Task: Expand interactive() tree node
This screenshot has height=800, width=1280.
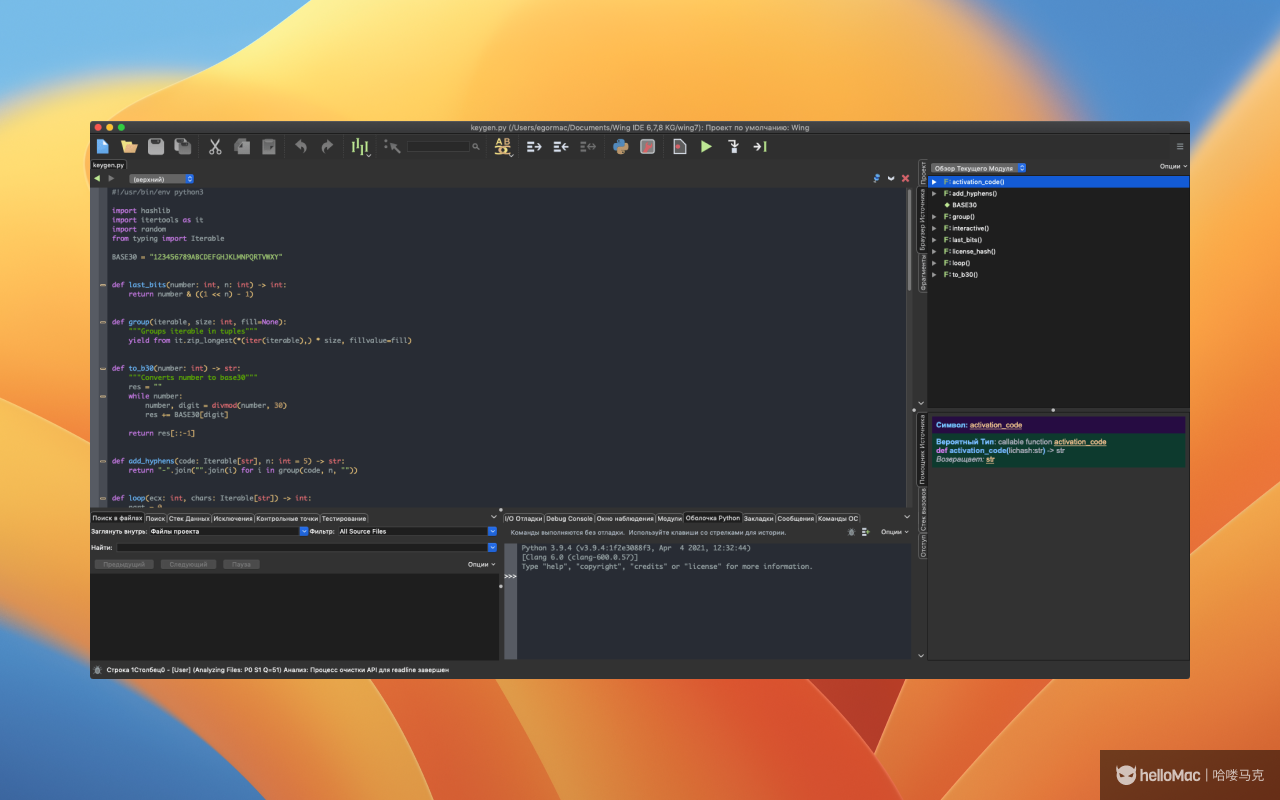Action: [934, 228]
